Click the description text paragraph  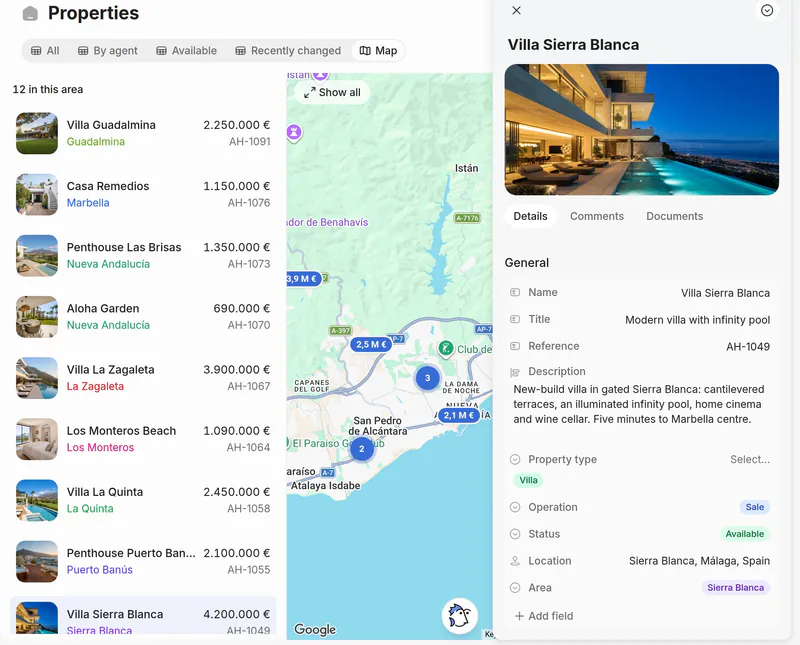(638, 404)
